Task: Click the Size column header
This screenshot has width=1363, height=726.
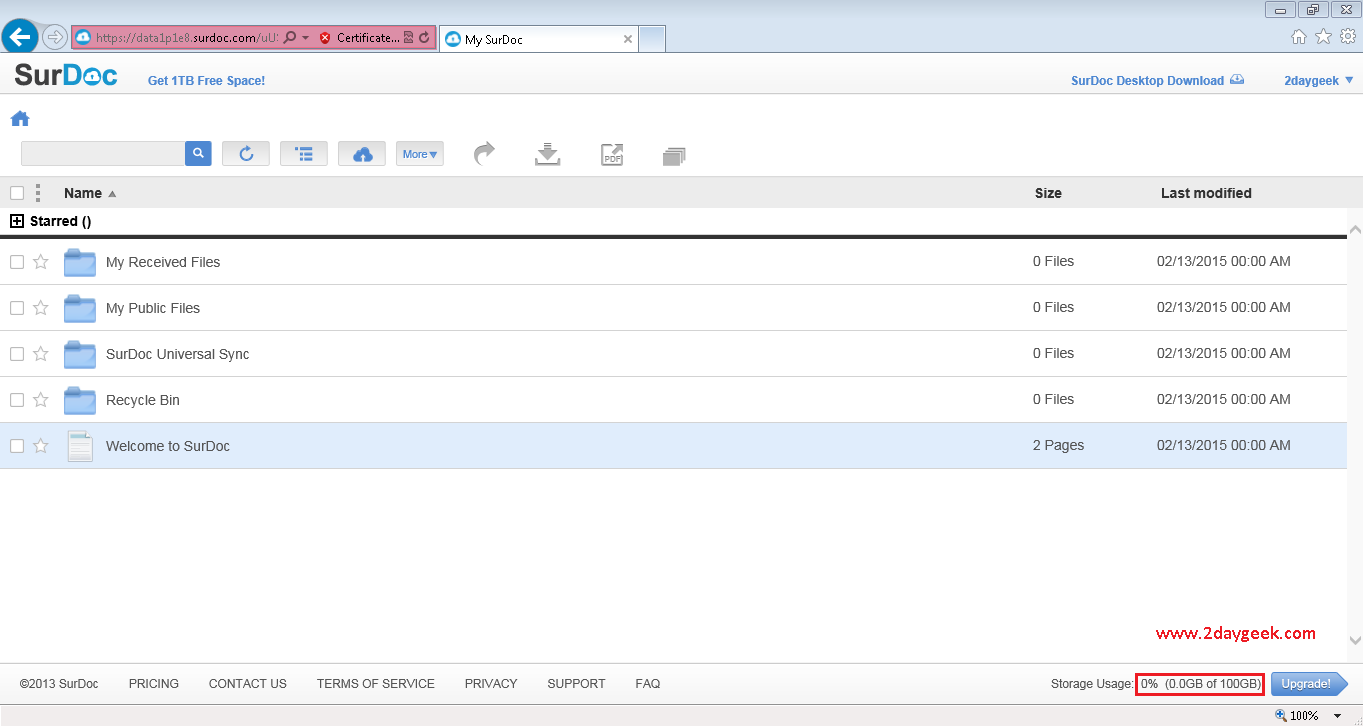Action: (x=1048, y=193)
